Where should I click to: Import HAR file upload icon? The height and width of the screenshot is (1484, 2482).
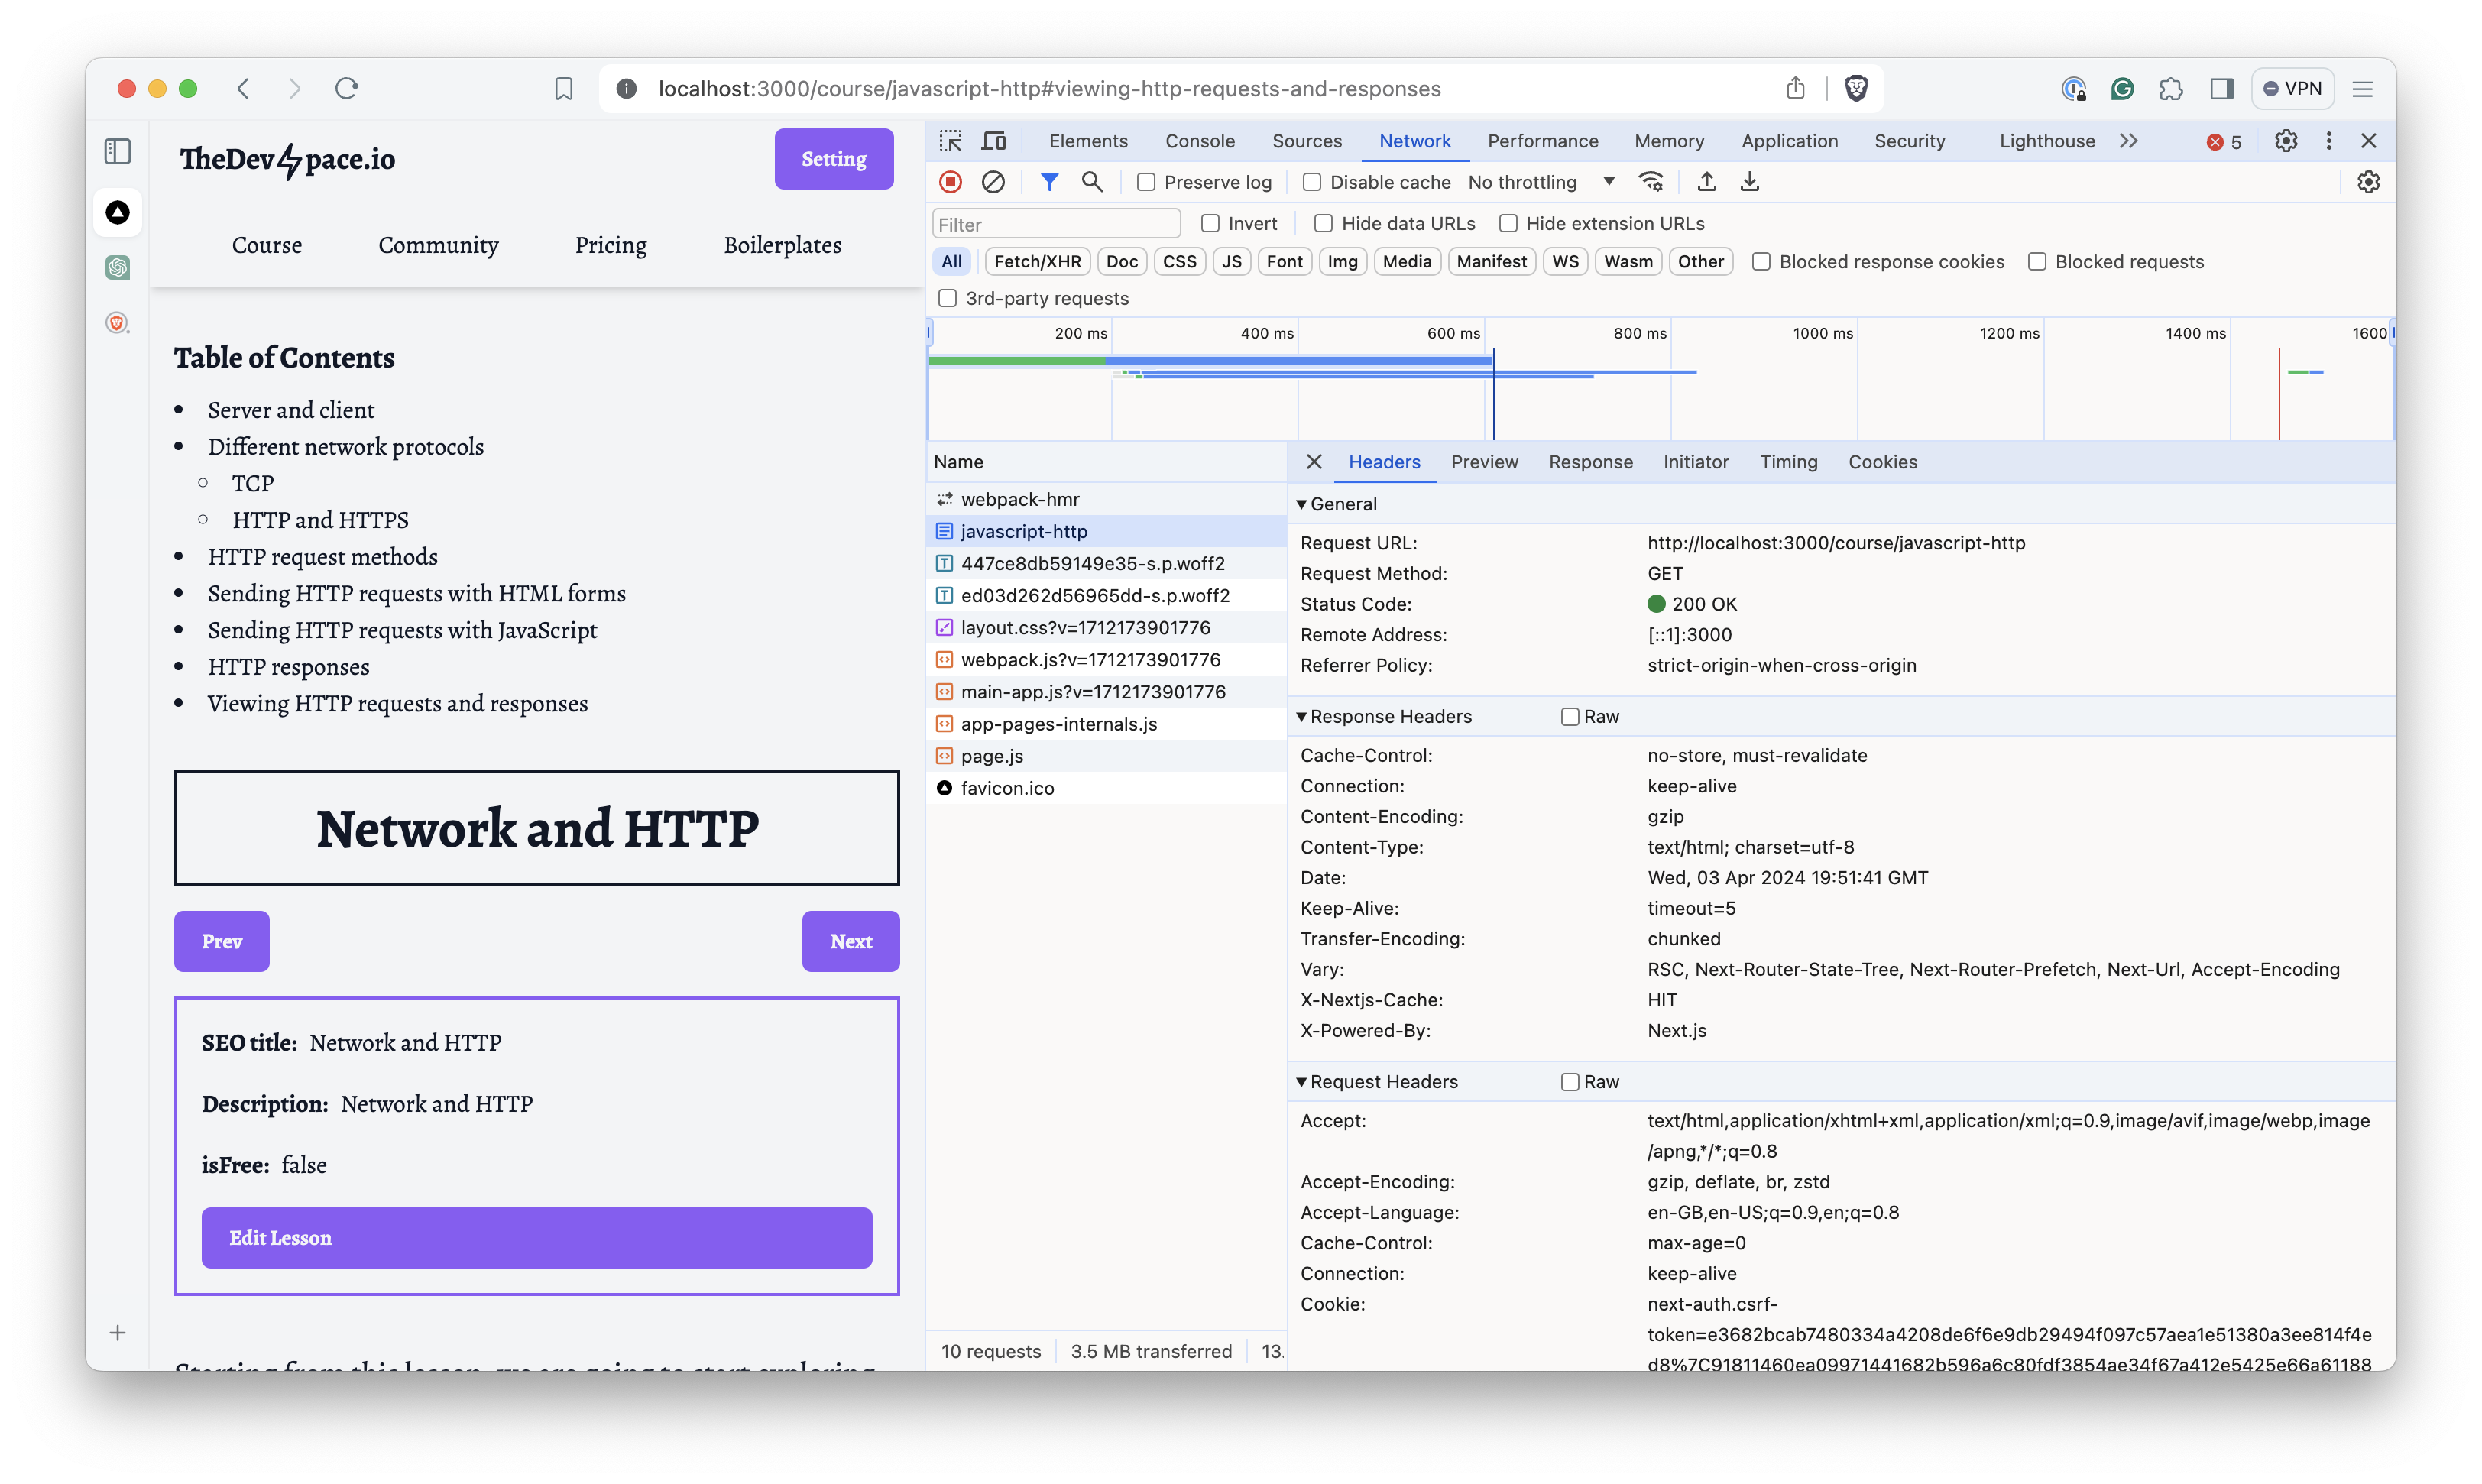pyautogui.click(x=1706, y=182)
